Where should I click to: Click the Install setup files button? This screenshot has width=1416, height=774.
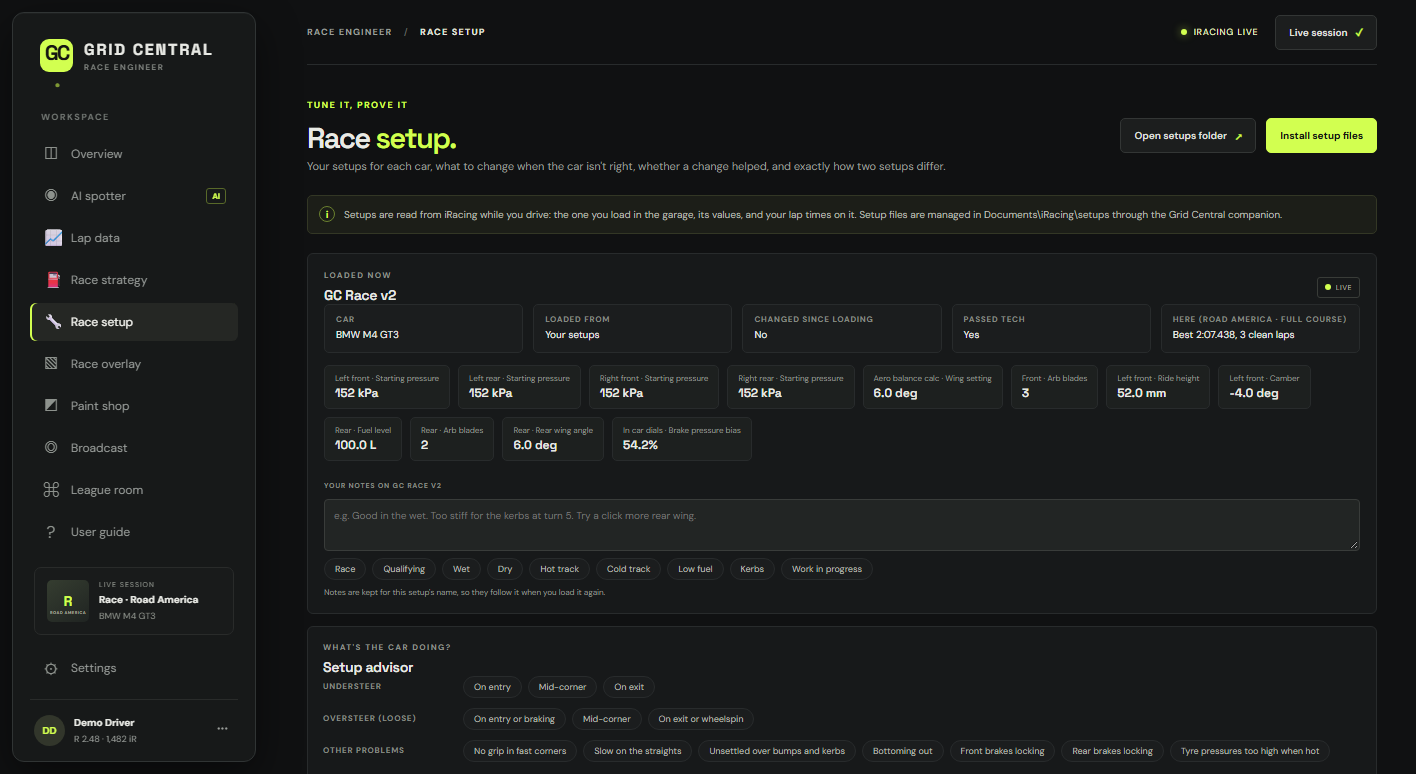click(1321, 136)
